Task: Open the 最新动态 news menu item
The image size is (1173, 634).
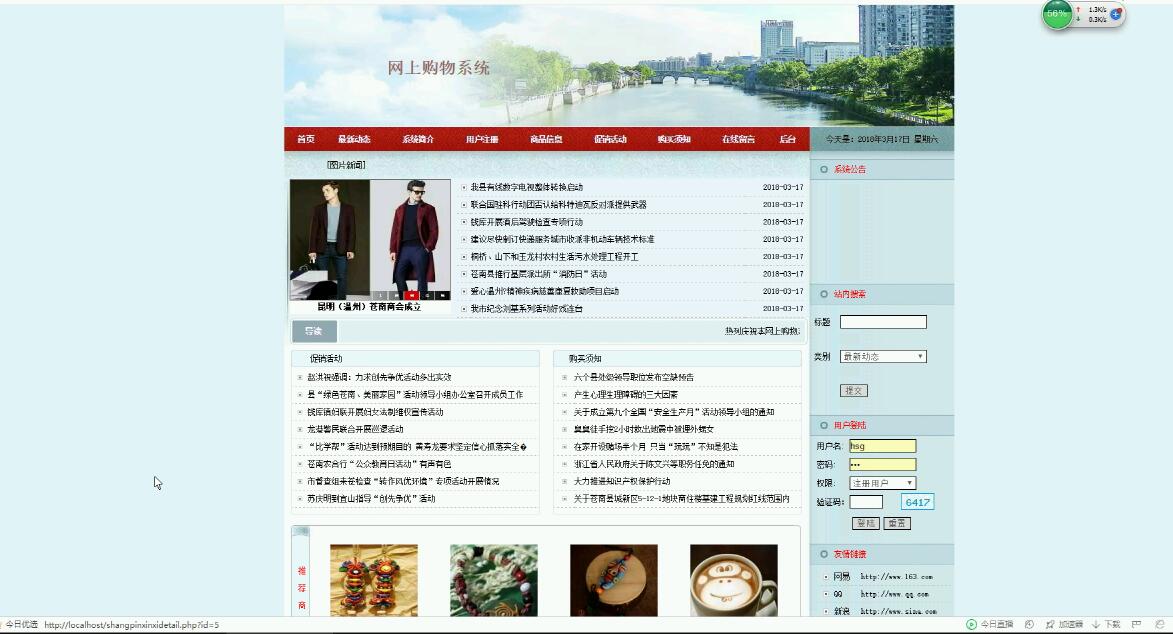Action: 354,139
